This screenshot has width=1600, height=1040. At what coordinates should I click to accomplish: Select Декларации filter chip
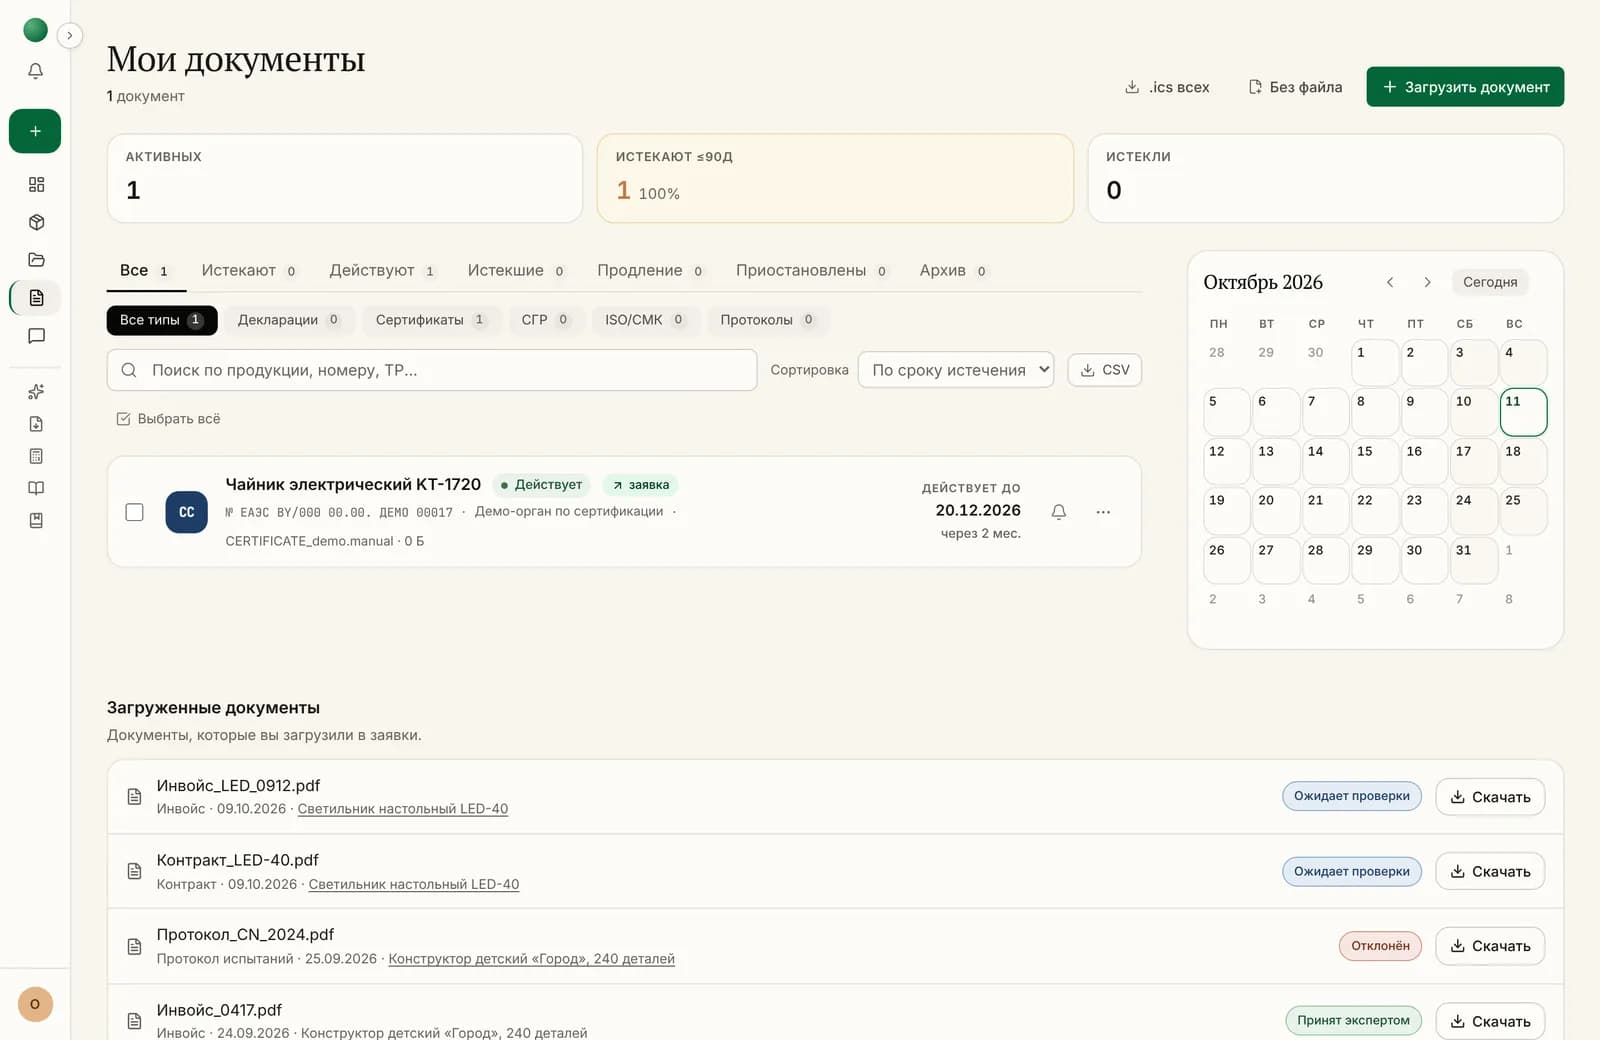click(289, 320)
